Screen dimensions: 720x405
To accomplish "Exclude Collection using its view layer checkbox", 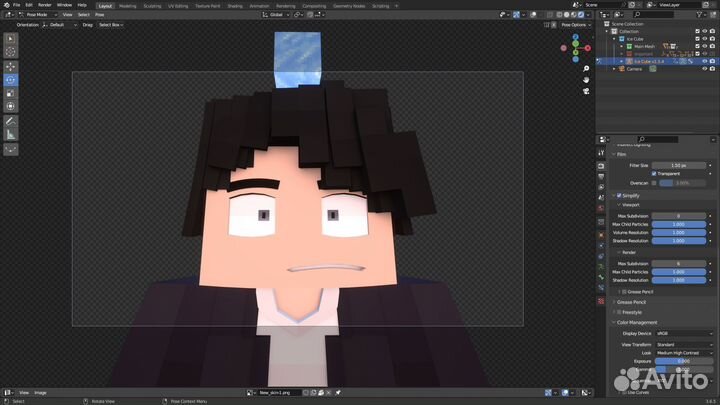I will (x=698, y=31).
